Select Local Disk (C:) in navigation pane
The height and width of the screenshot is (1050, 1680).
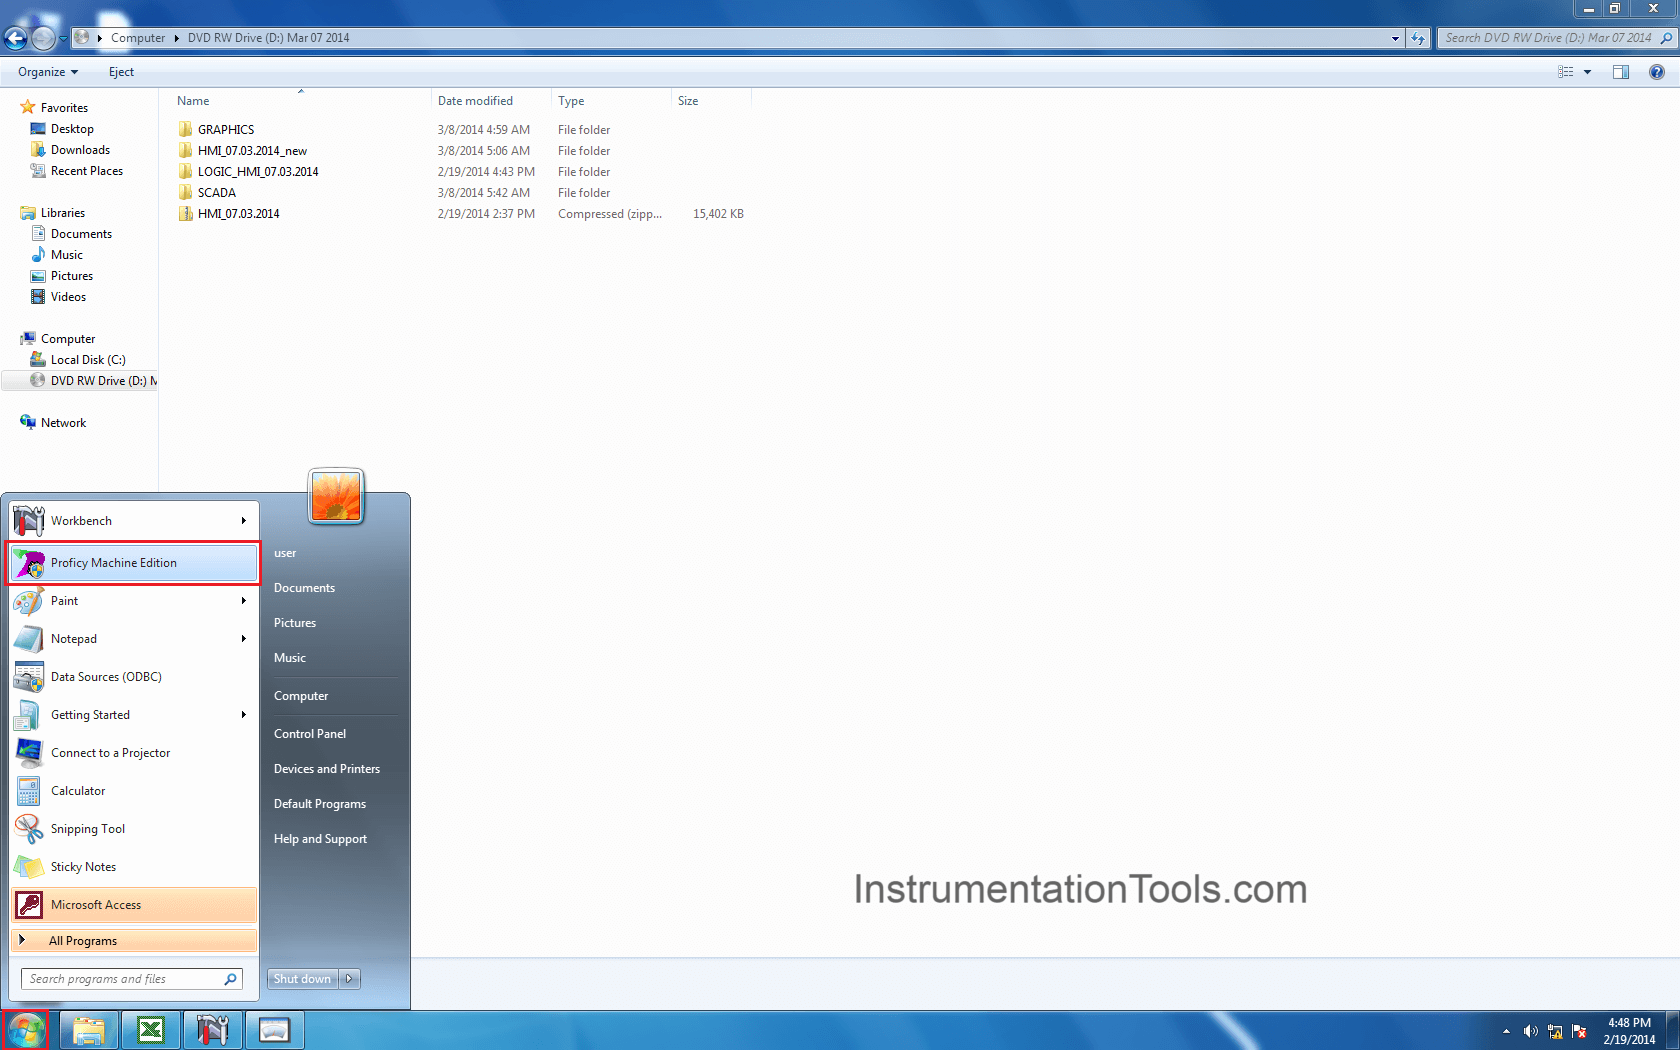88,360
